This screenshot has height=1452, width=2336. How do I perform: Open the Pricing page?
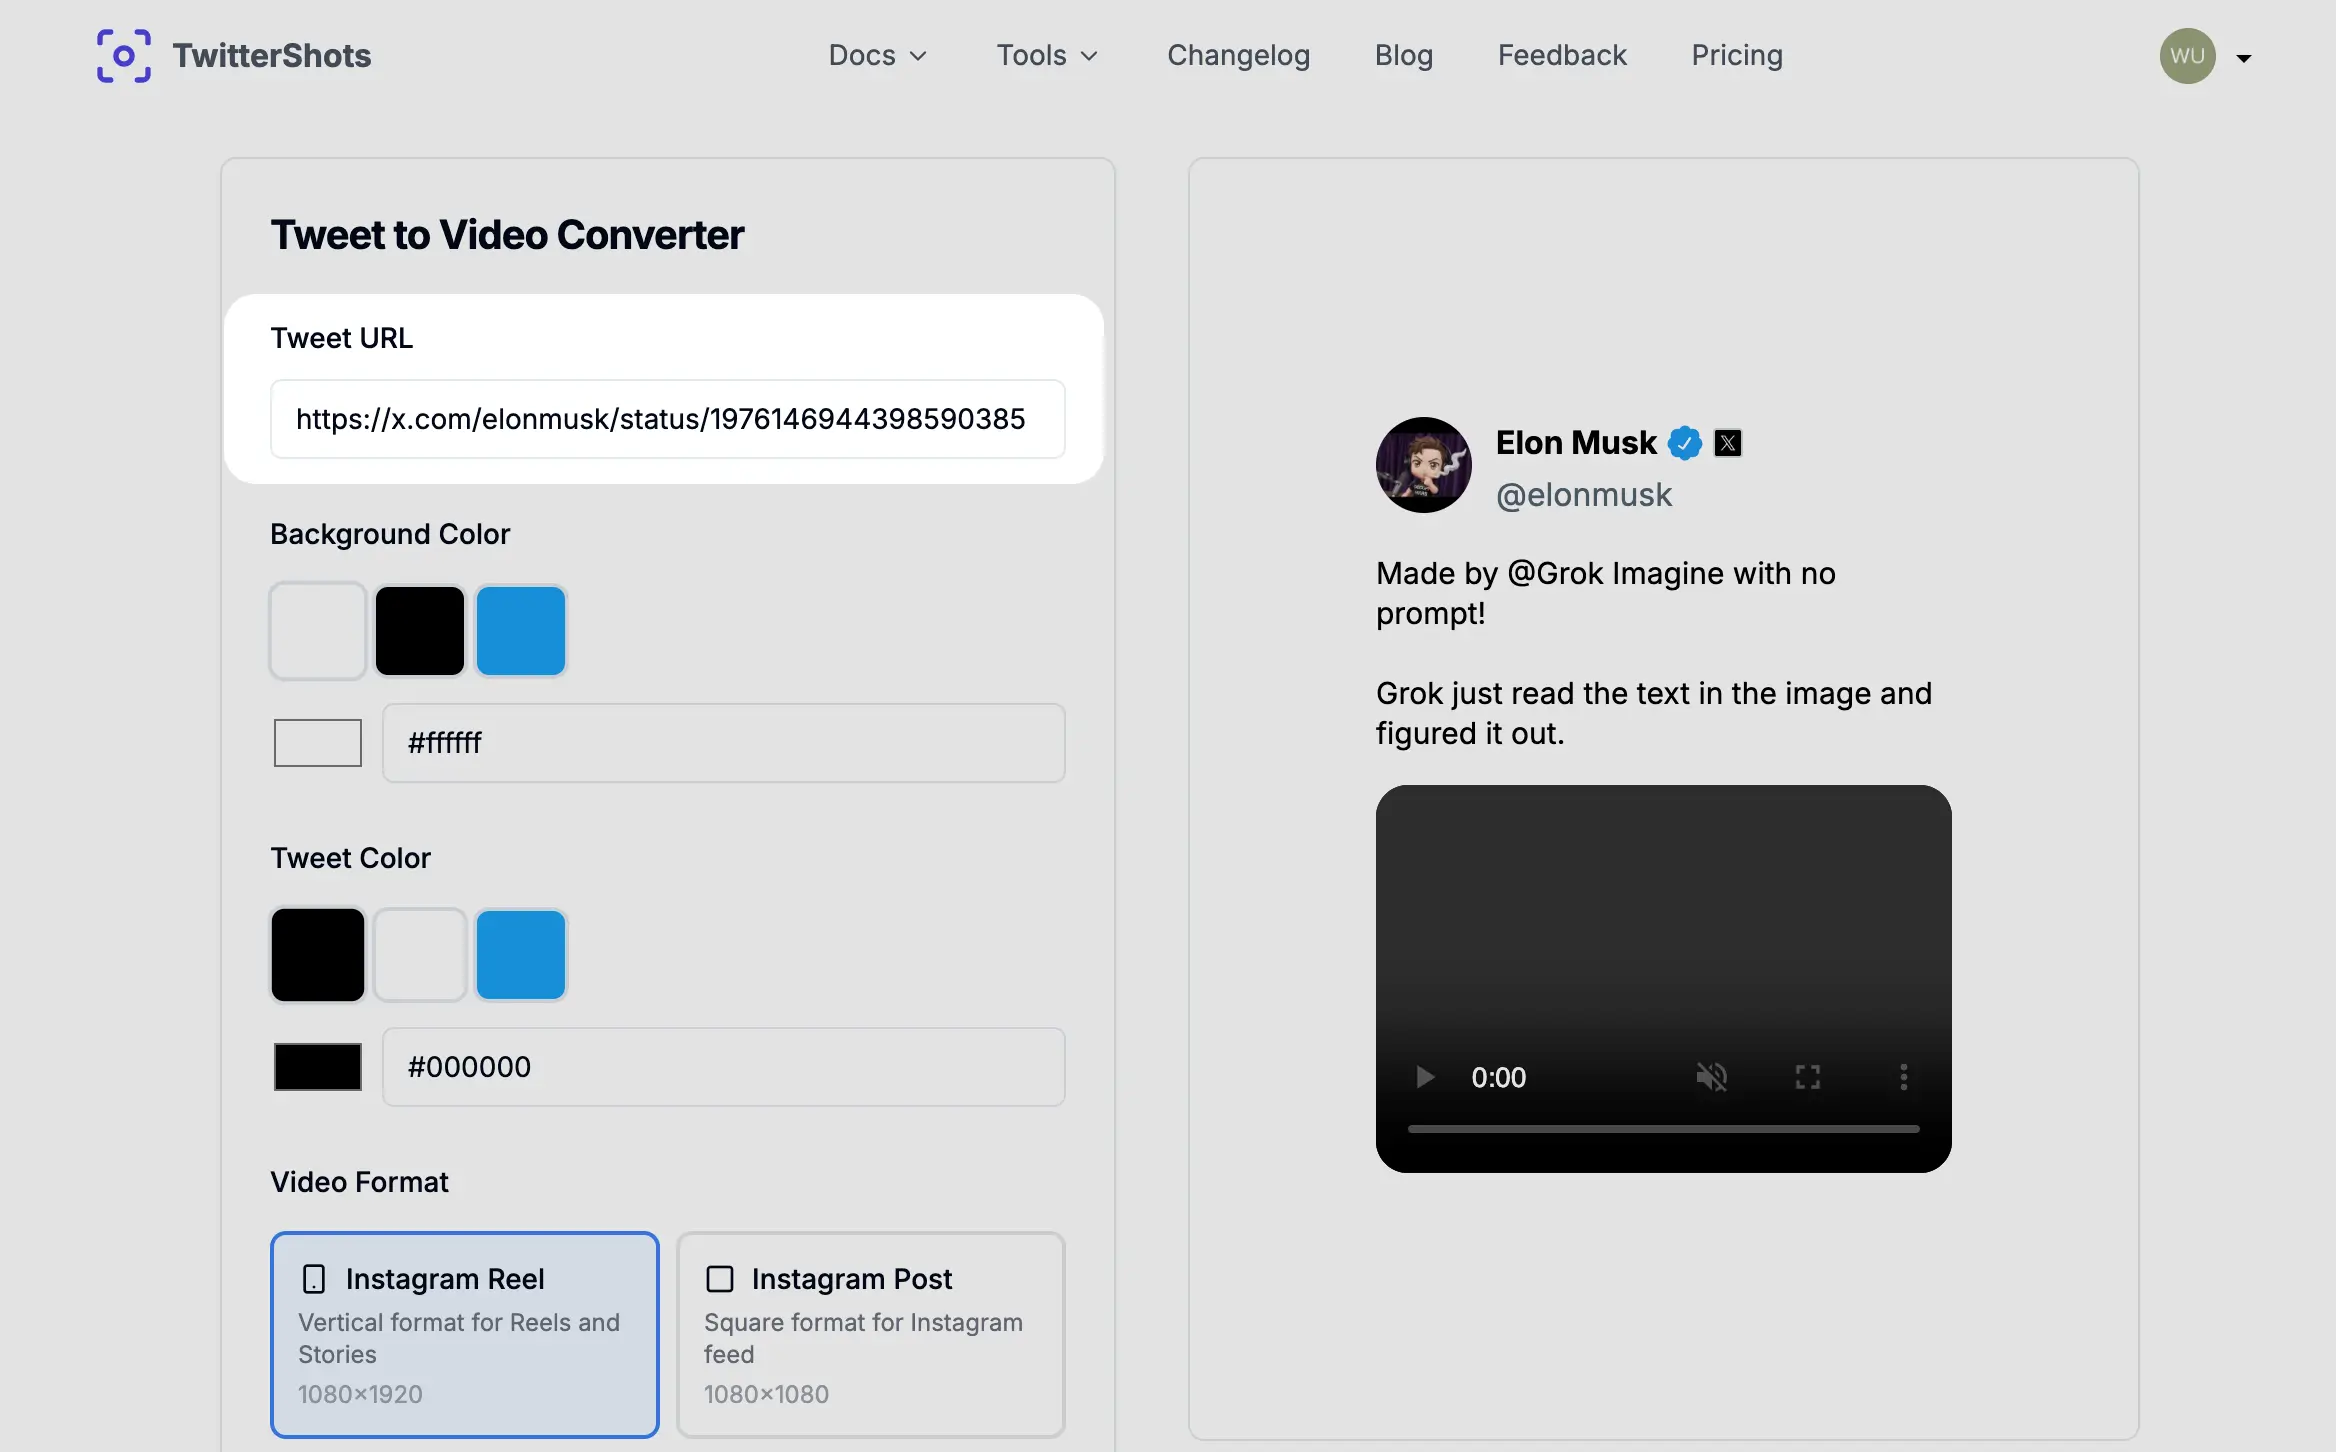pos(1736,56)
